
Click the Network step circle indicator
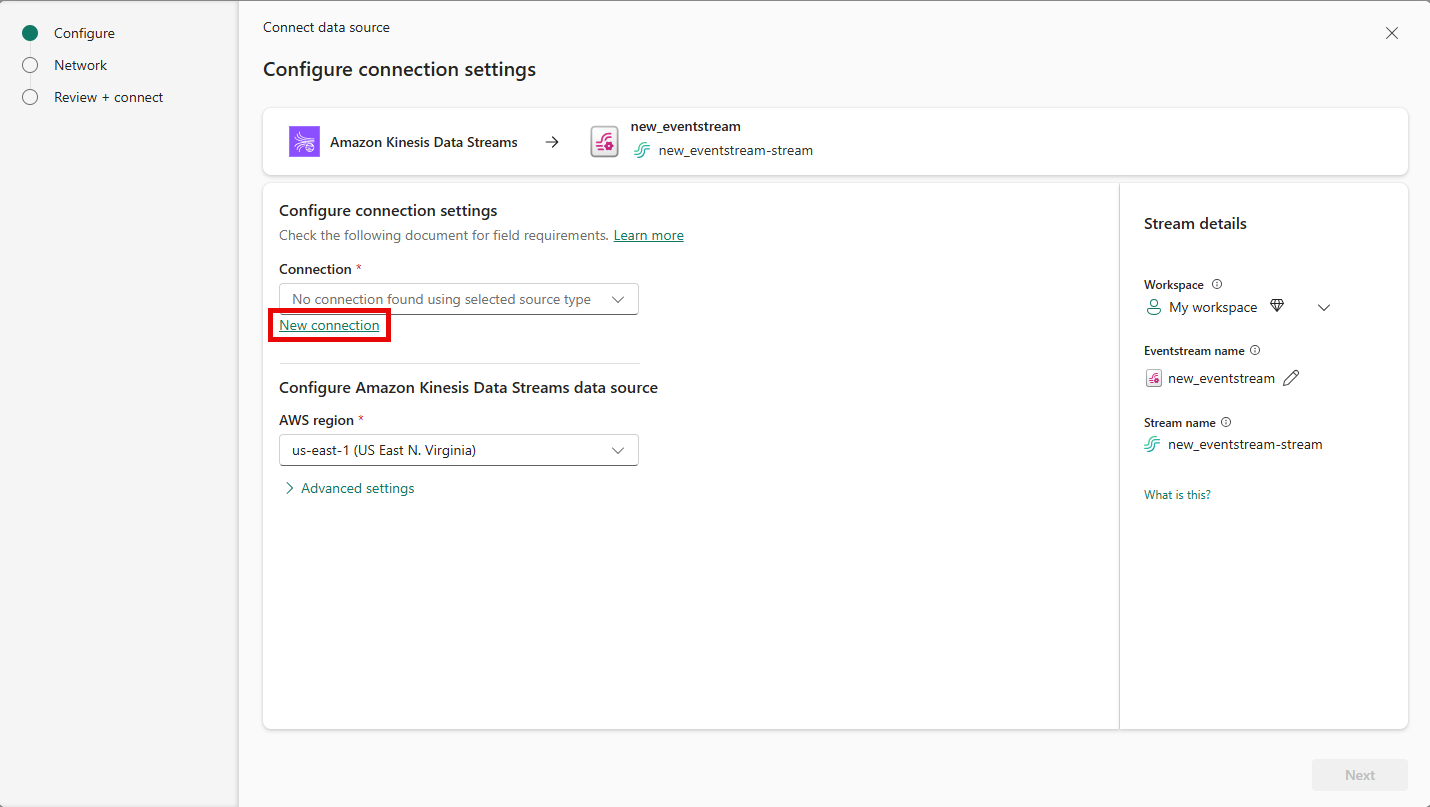point(30,65)
